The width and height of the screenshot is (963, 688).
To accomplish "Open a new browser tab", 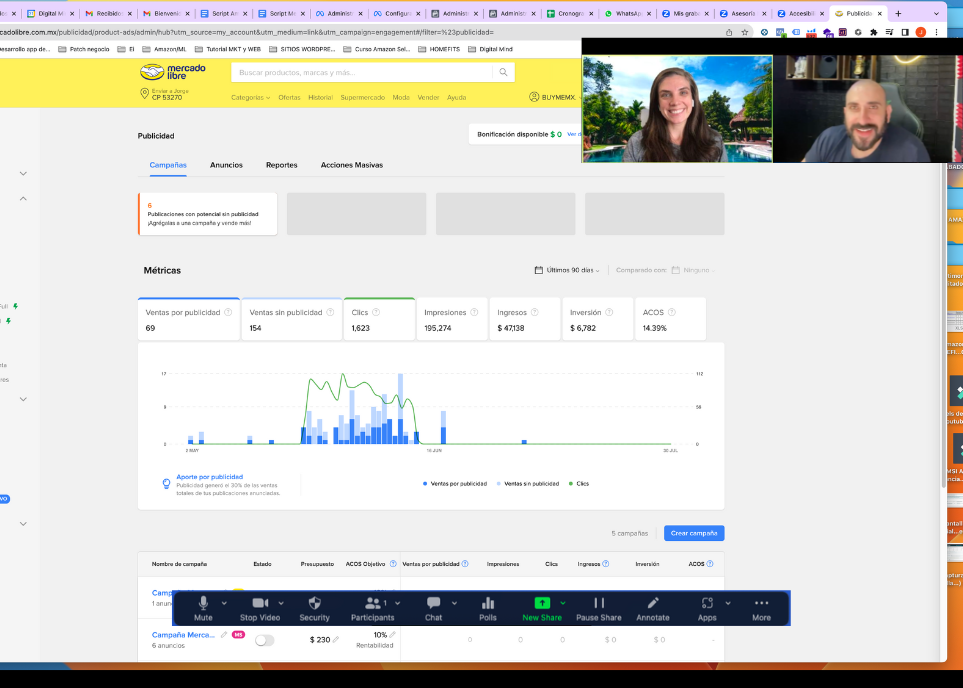I will 899,13.
